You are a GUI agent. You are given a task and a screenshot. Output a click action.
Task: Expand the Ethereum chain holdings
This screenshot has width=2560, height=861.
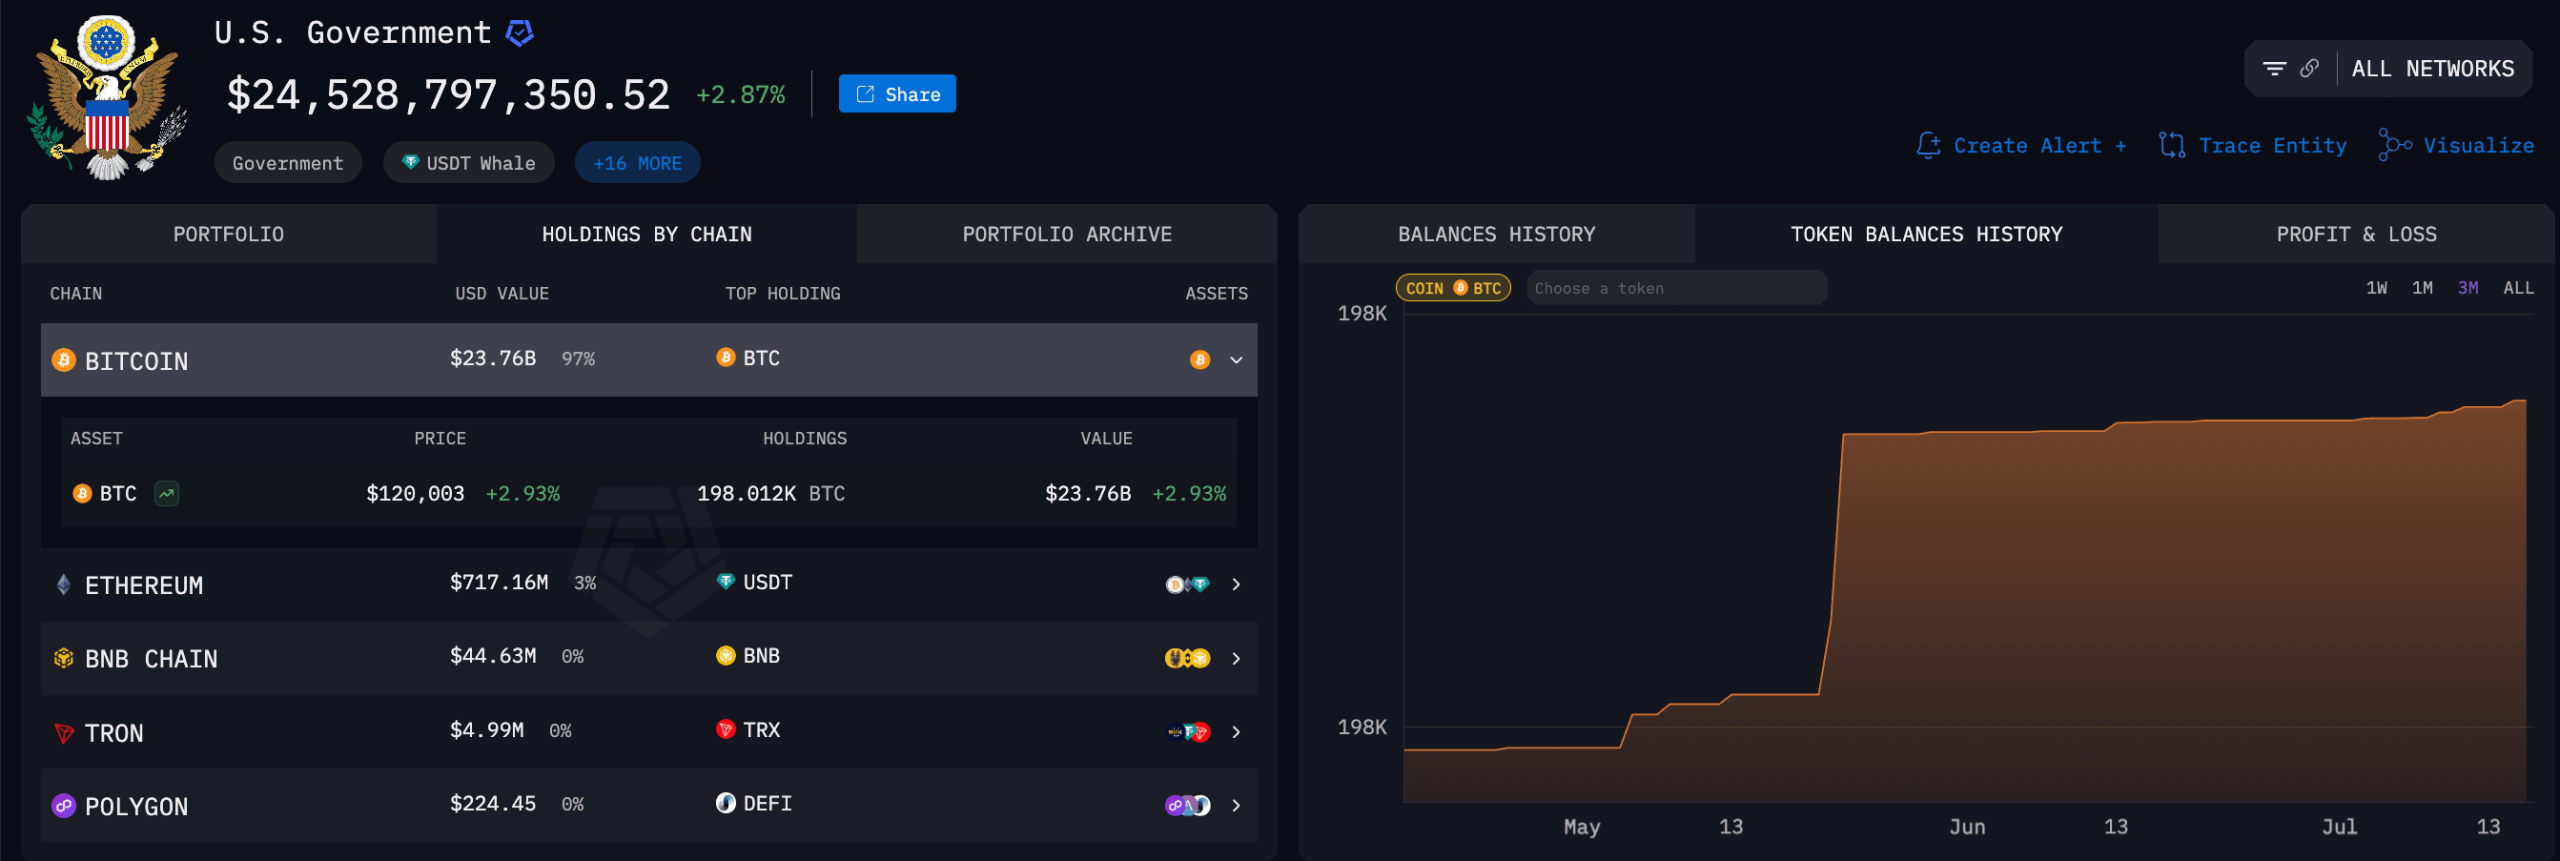click(1236, 585)
